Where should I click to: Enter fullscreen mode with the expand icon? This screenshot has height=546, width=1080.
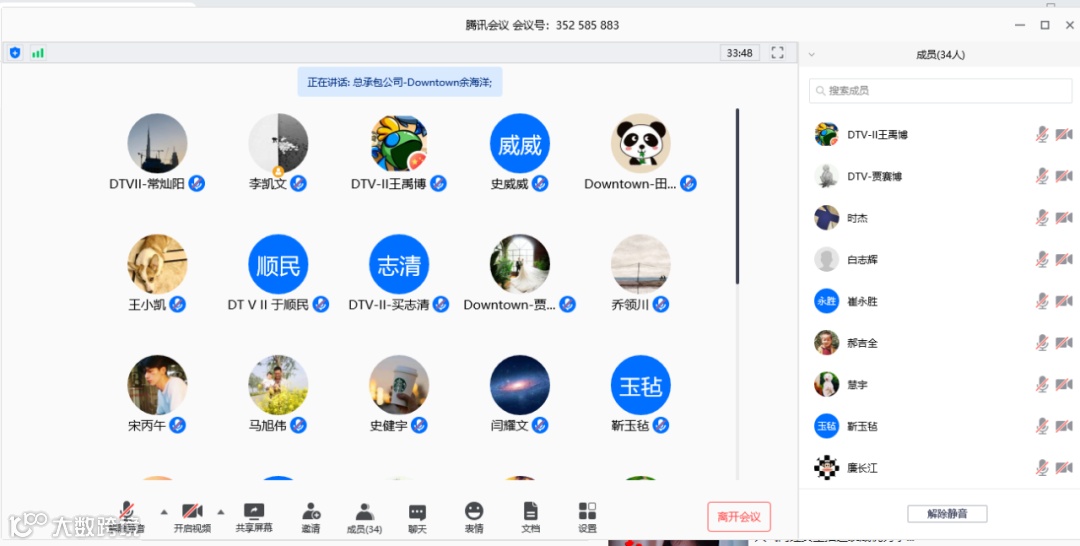[x=778, y=52]
